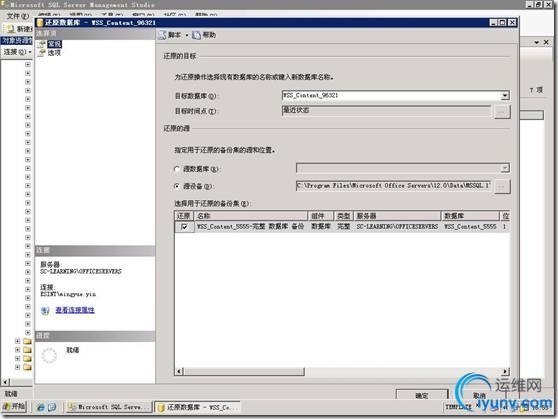The width and height of the screenshot is (558, 419).
Task: Click the backup grid scroll-right arrow
Action: (x=505, y=372)
